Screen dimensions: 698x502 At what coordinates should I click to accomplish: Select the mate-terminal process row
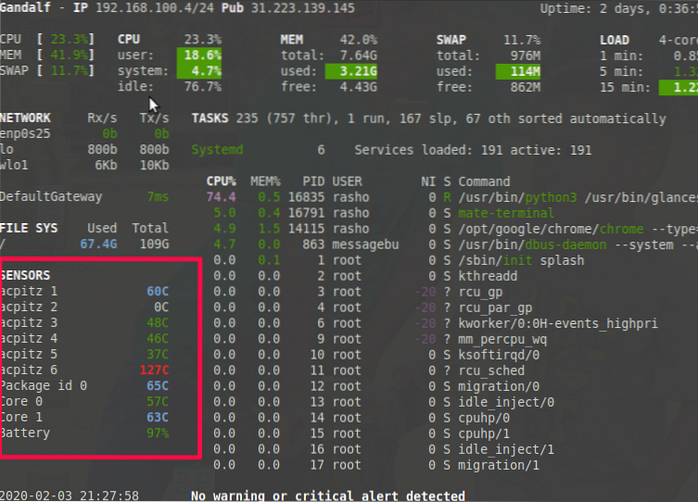coord(381,213)
